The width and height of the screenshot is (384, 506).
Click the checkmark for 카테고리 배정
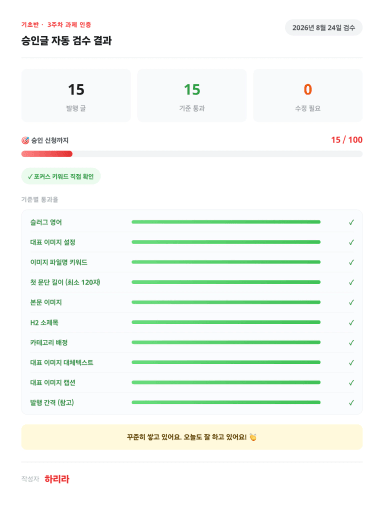tap(351, 342)
